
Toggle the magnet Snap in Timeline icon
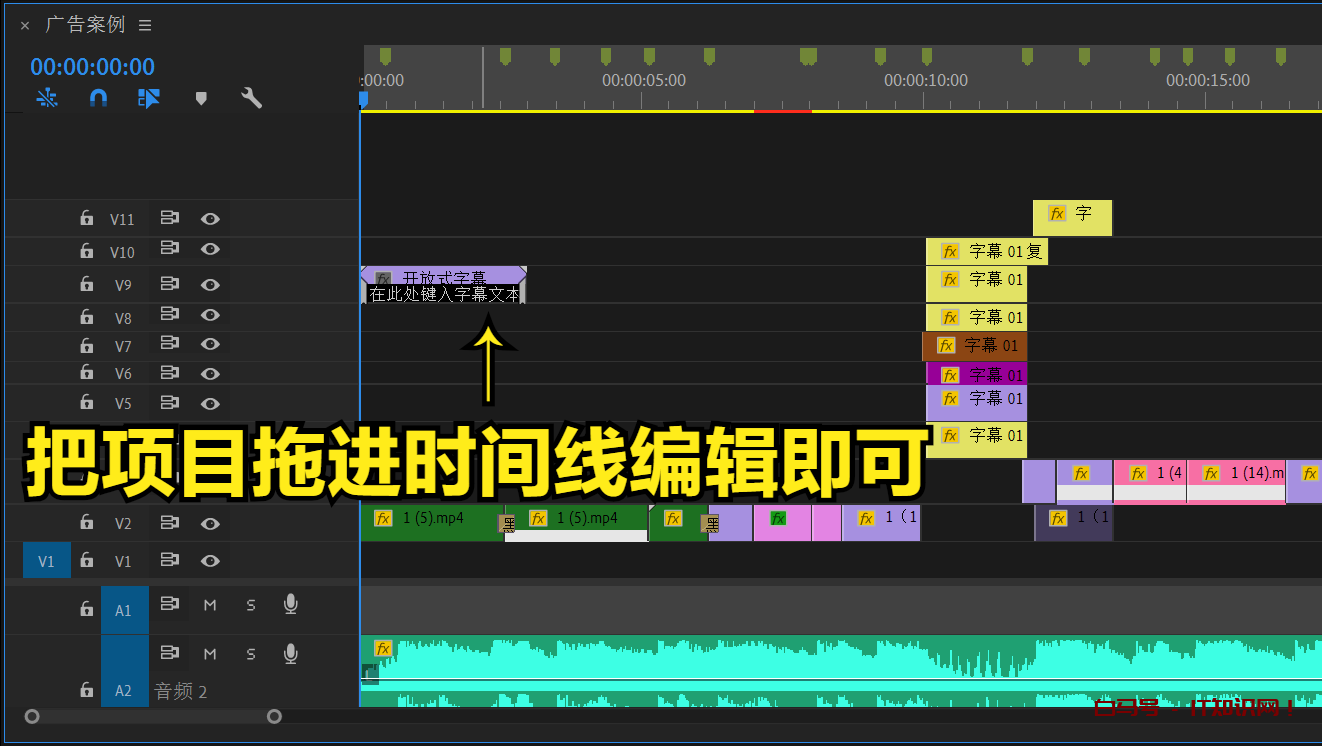pos(98,98)
